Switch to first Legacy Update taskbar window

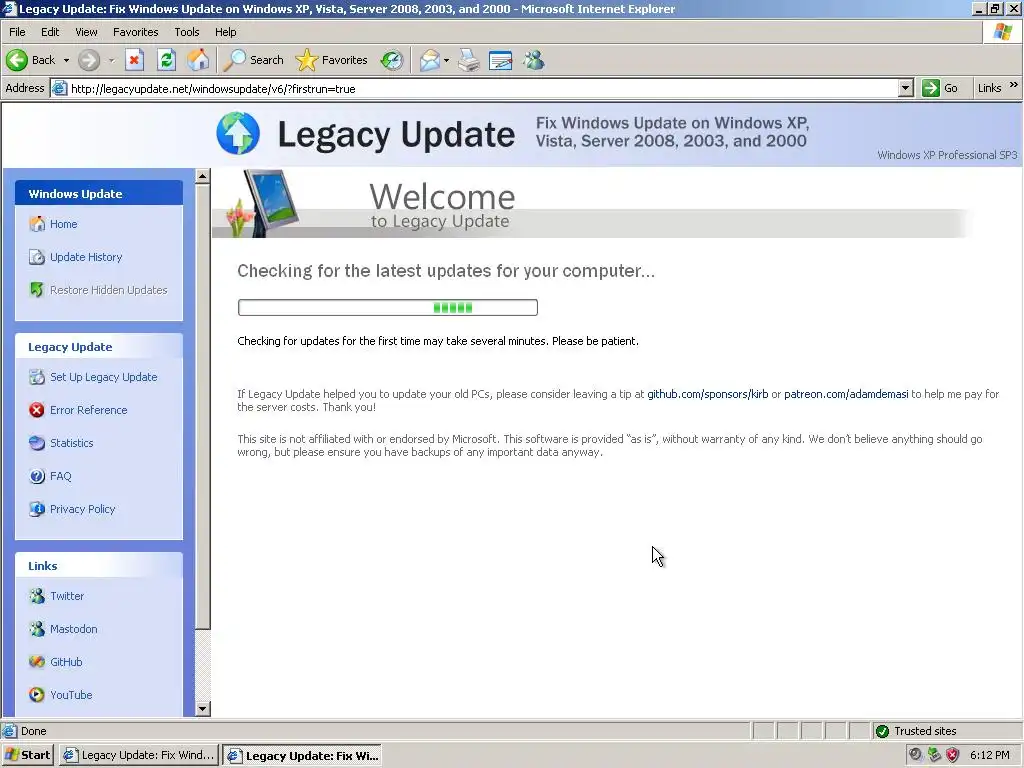click(x=138, y=755)
